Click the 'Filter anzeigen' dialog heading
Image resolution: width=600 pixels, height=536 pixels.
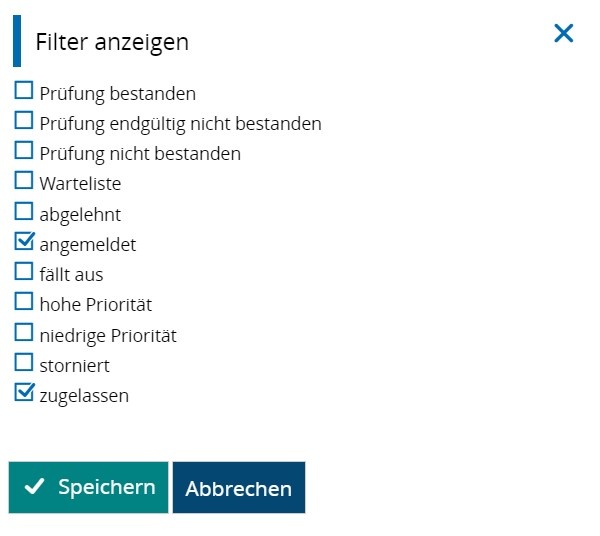(112, 42)
